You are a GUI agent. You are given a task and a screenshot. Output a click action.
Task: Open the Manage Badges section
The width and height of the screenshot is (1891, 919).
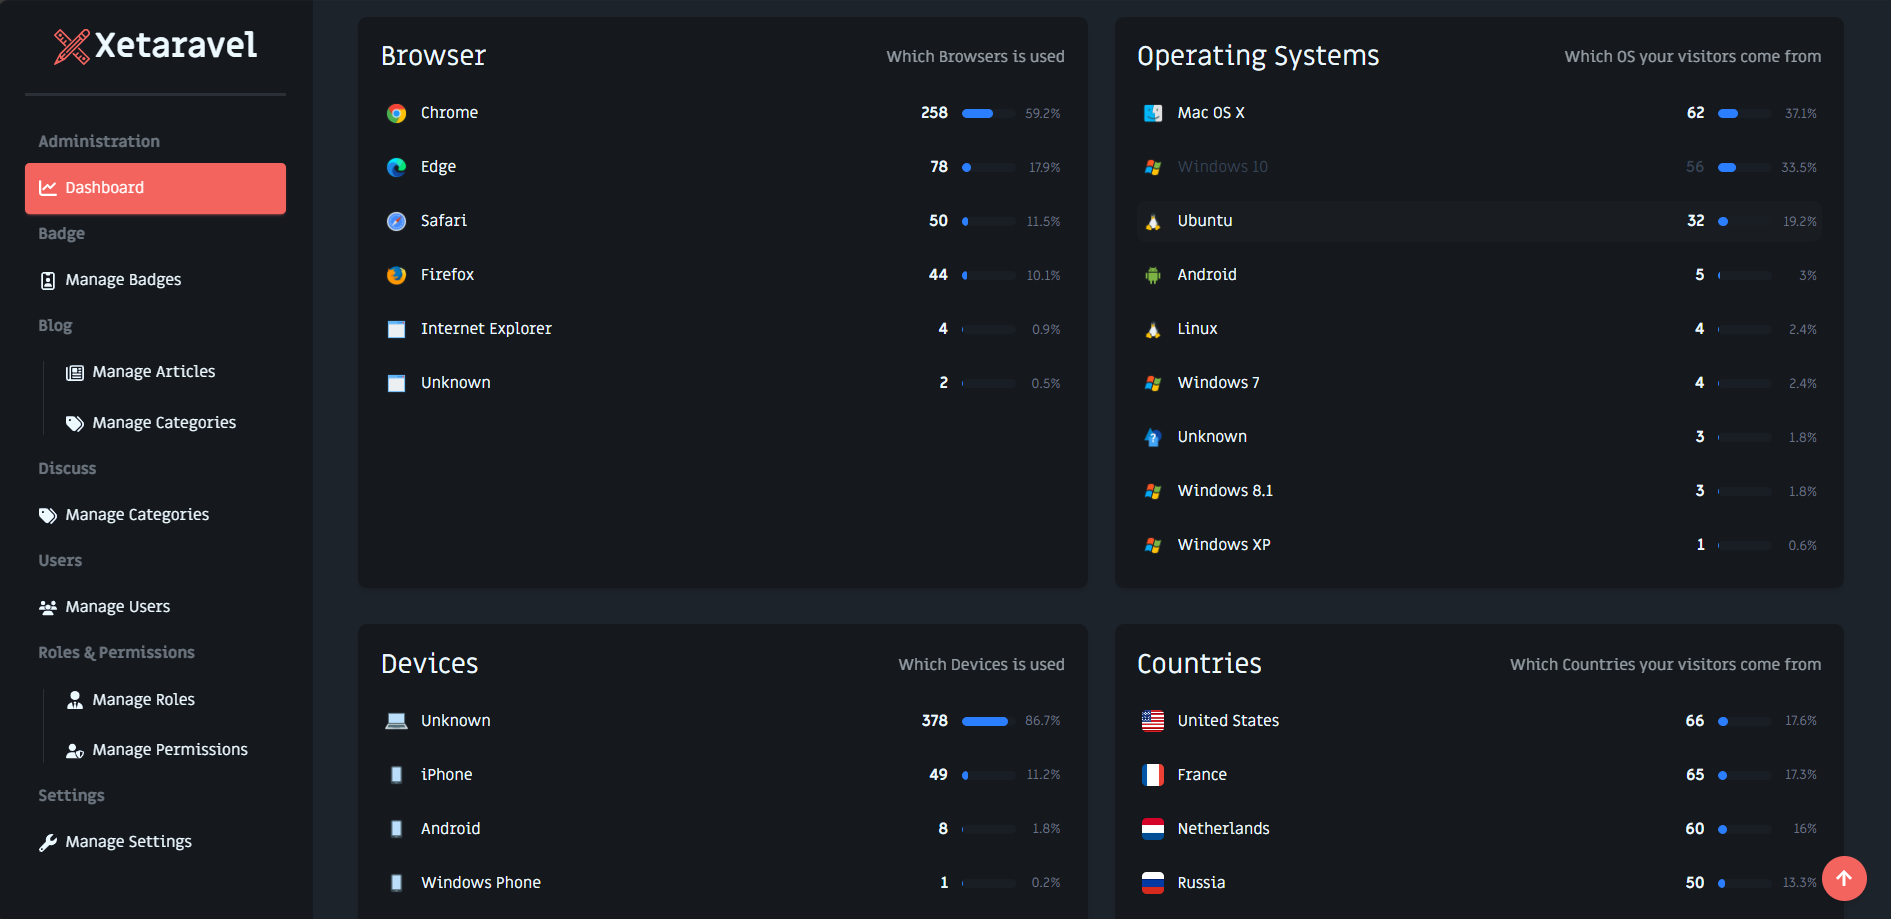[122, 279]
